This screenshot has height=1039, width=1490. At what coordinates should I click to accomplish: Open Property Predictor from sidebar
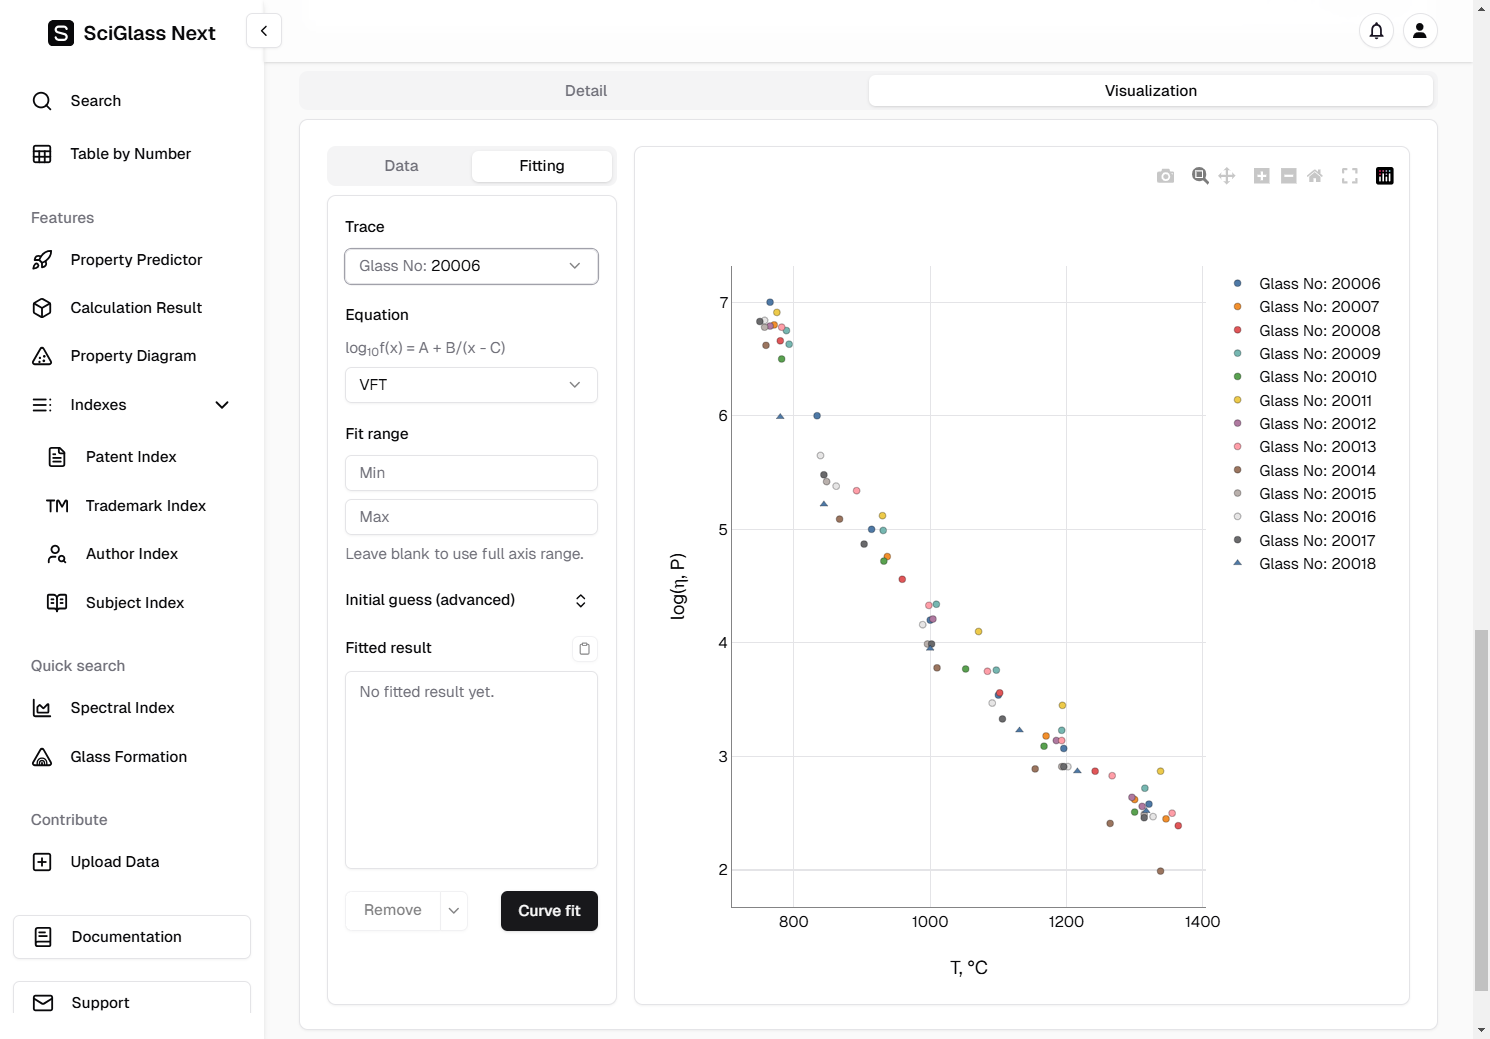tap(136, 260)
